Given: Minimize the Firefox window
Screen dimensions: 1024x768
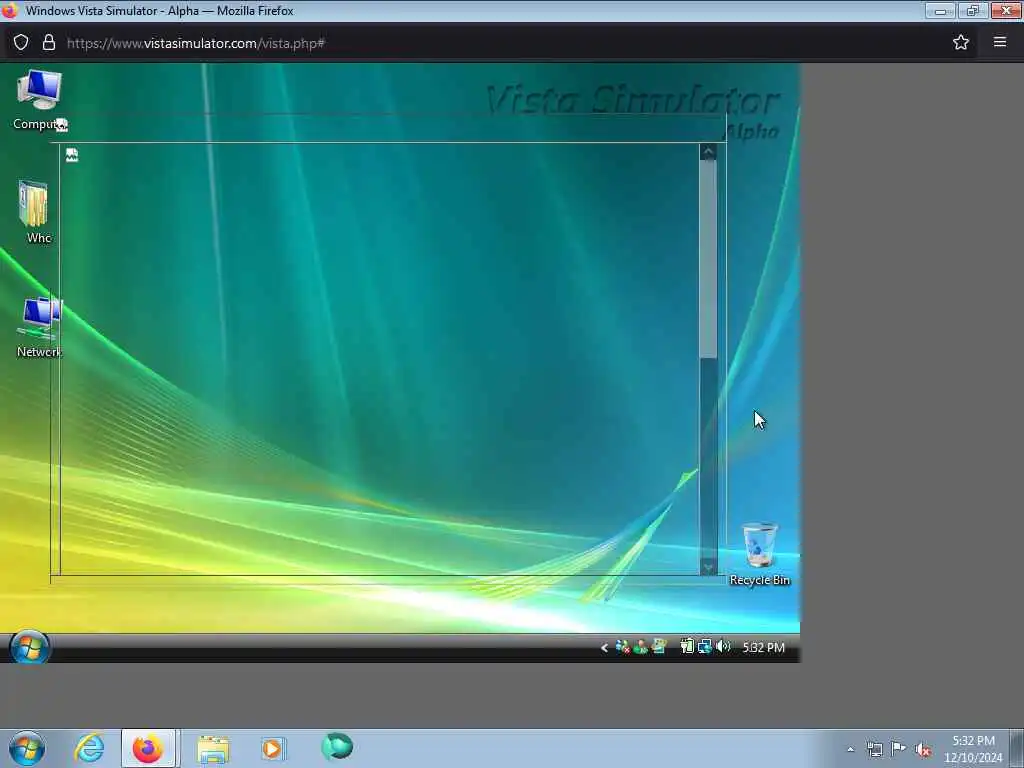Looking at the screenshot, I should click(940, 11).
